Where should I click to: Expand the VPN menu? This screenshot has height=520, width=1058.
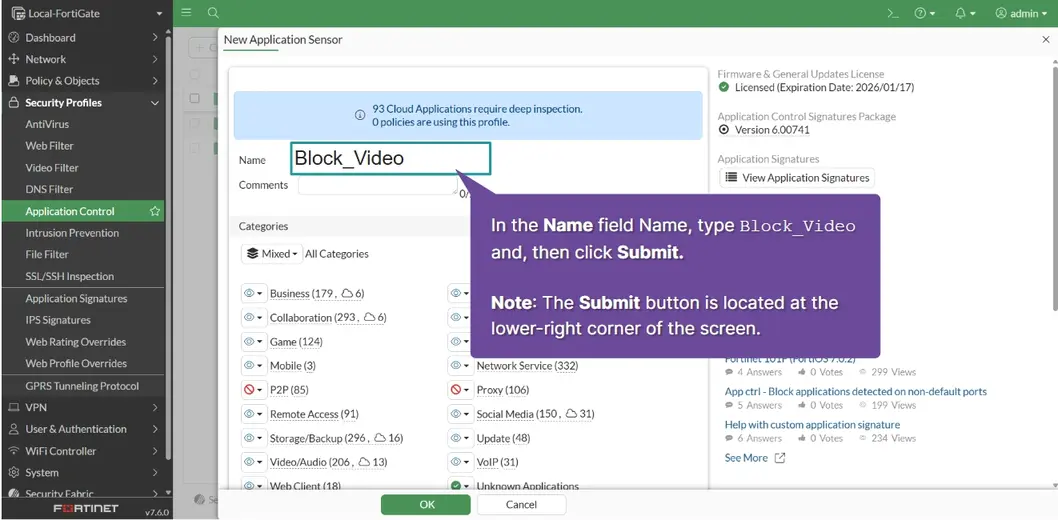[84, 407]
